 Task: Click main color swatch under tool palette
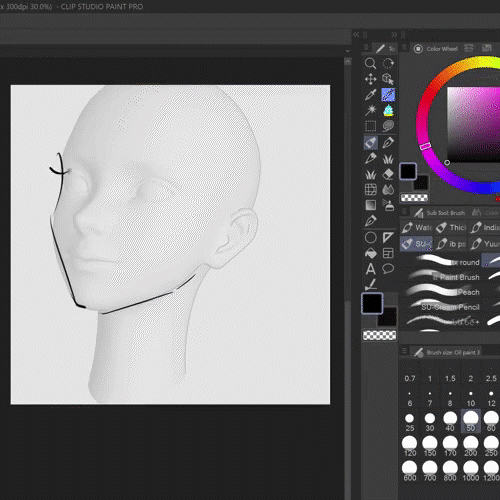pyautogui.click(x=372, y=303)
